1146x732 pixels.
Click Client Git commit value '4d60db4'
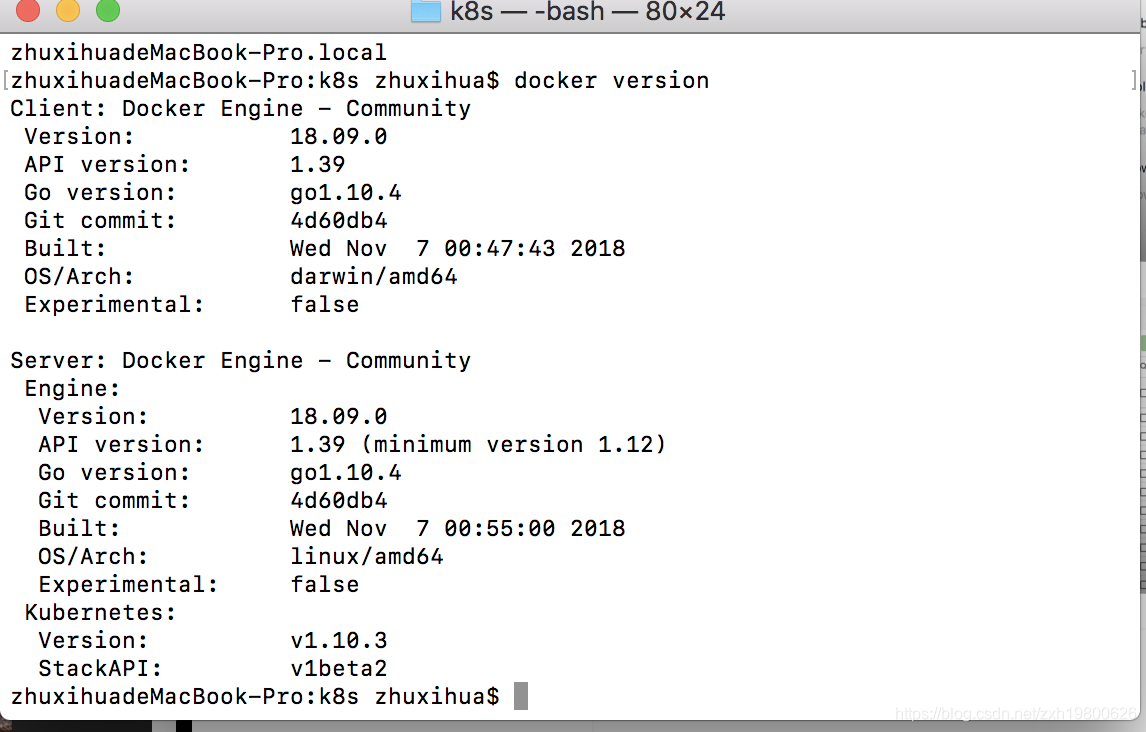[x=338, y=221]
